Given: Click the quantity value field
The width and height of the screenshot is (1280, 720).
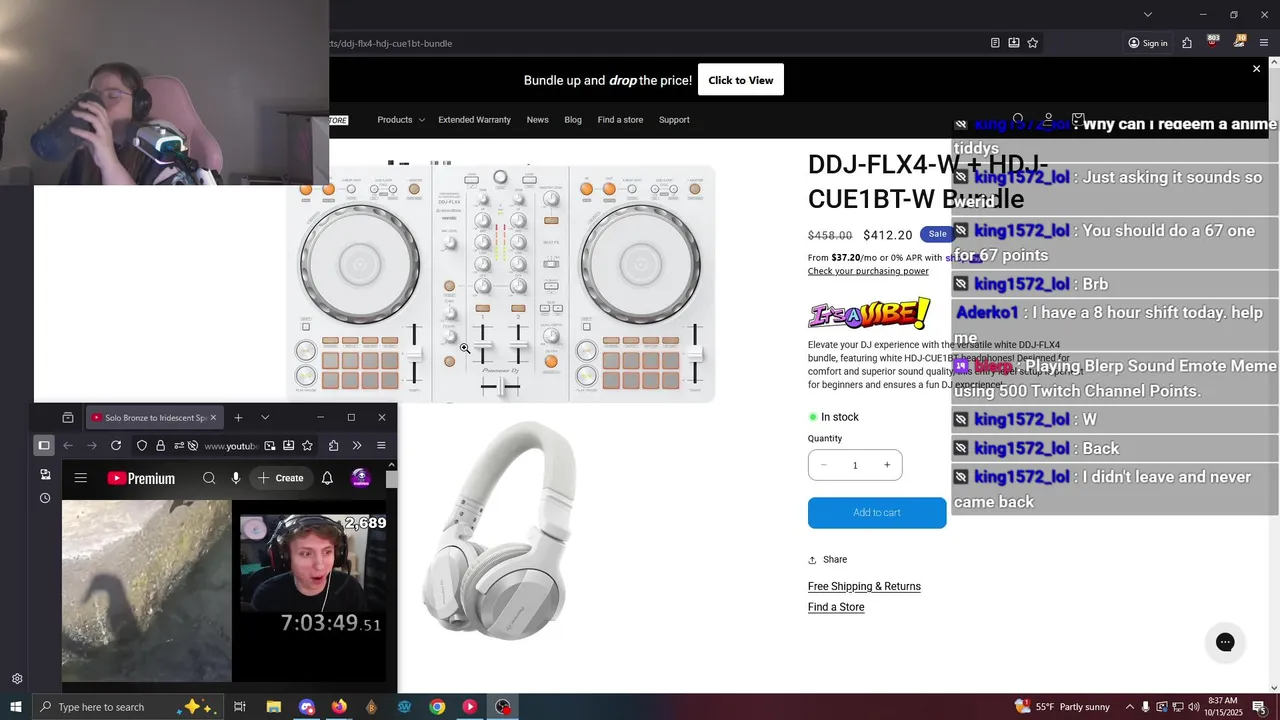Looking at the screenshot, I should (x=855, y=465).
